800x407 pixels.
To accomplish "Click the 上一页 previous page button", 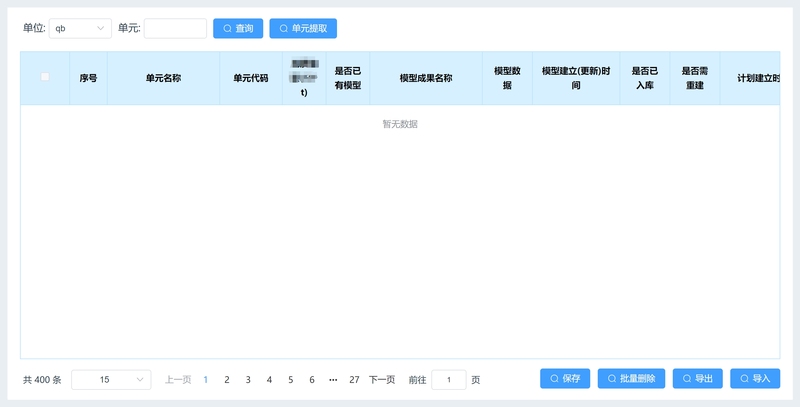I will (x=178, y=380).
